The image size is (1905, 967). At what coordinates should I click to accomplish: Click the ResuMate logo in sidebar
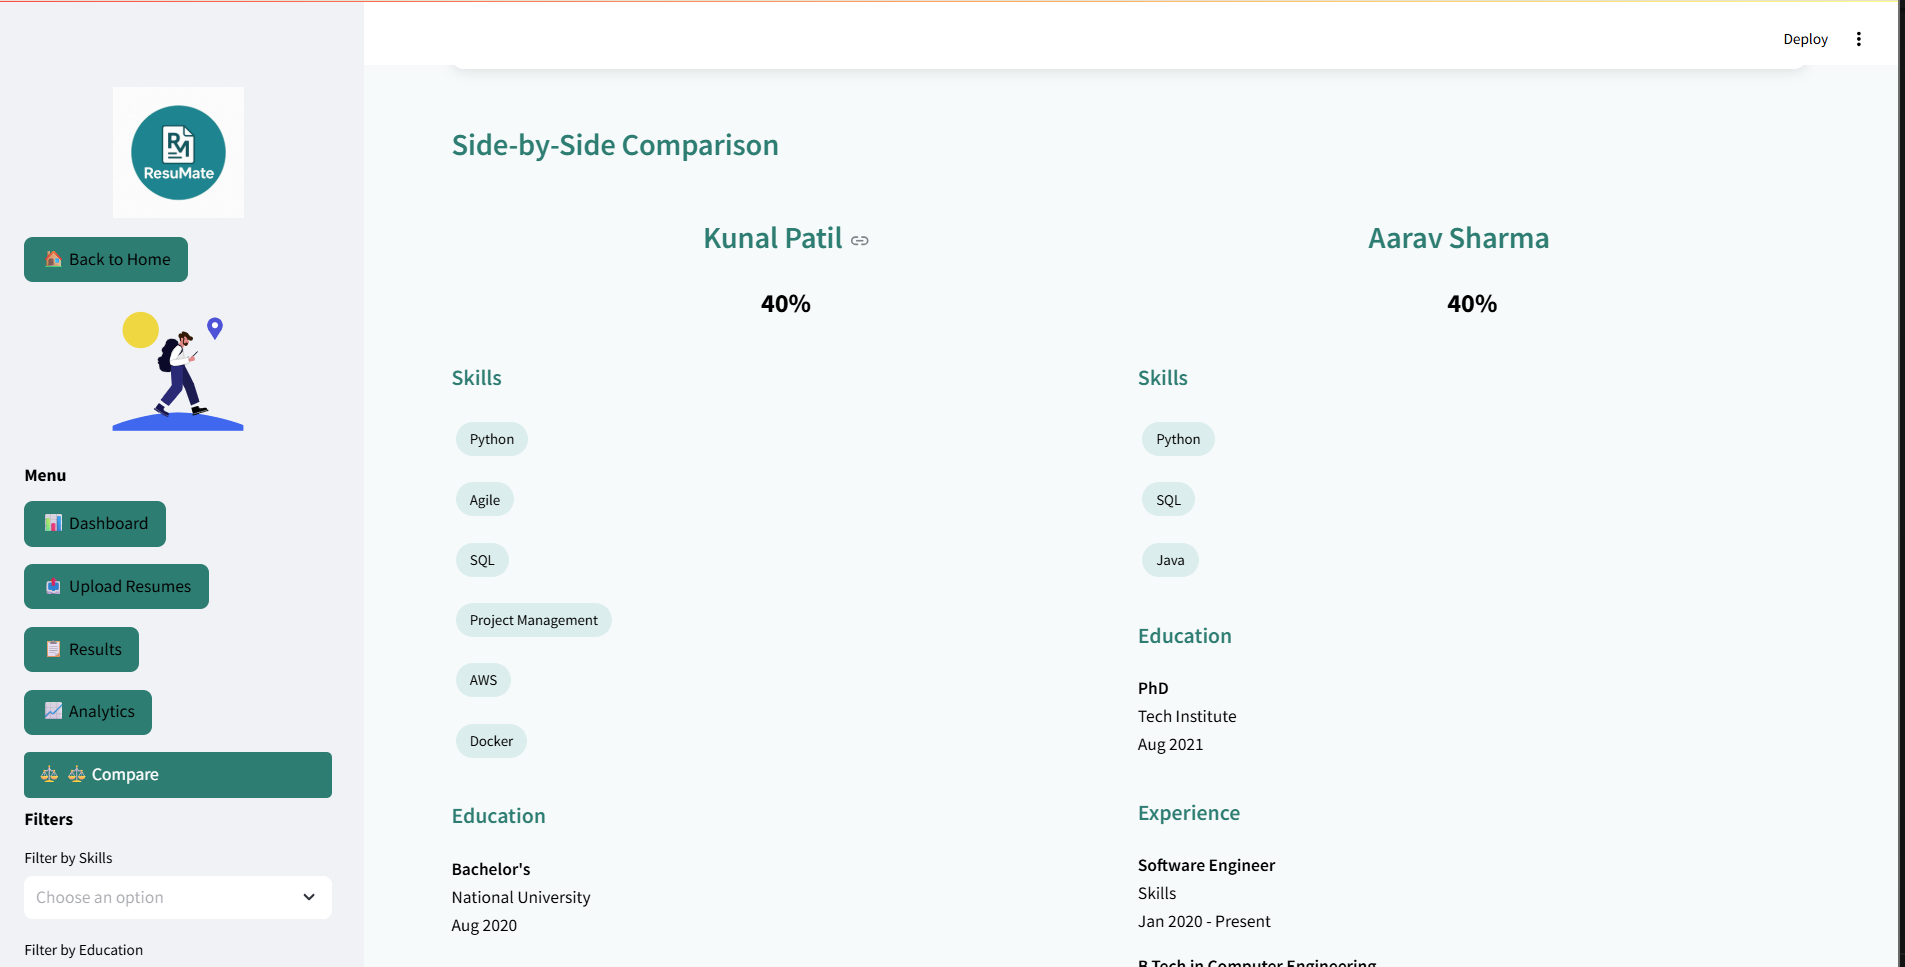(178, 152)
